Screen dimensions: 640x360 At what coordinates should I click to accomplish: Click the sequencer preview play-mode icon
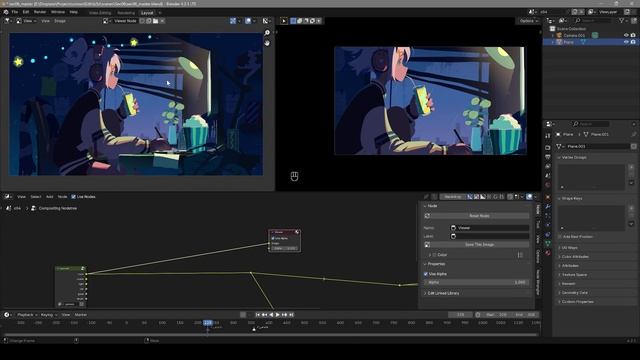coord(284,21)
